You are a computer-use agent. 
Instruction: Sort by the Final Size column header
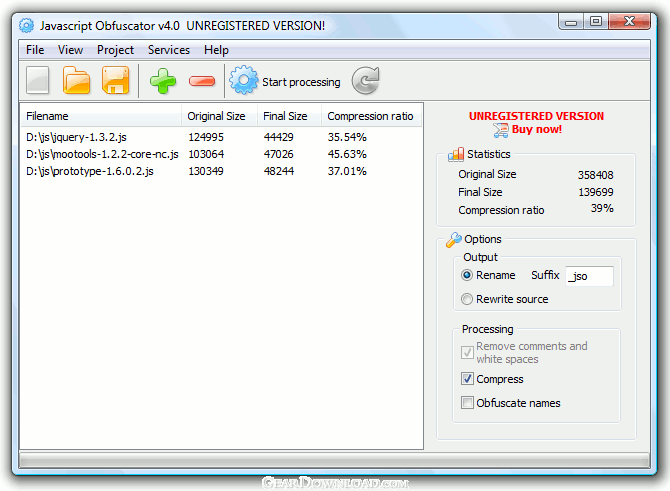point(289,116)
